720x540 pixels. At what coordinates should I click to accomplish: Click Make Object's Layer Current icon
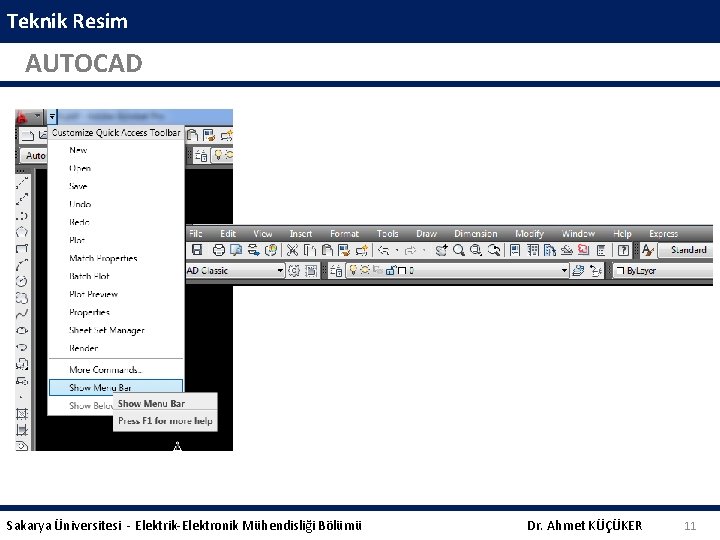click(578, 271)
